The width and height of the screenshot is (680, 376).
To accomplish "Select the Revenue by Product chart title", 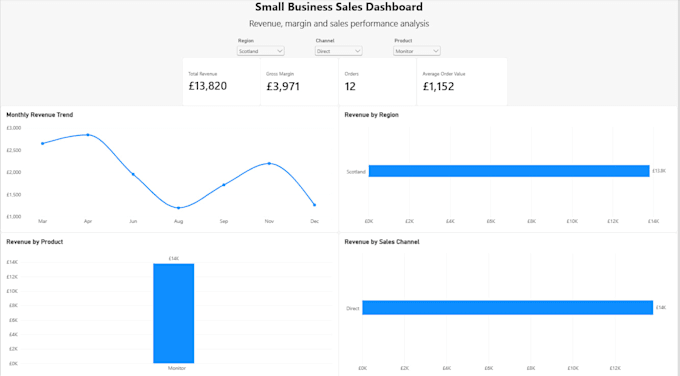I will [35, 242].
